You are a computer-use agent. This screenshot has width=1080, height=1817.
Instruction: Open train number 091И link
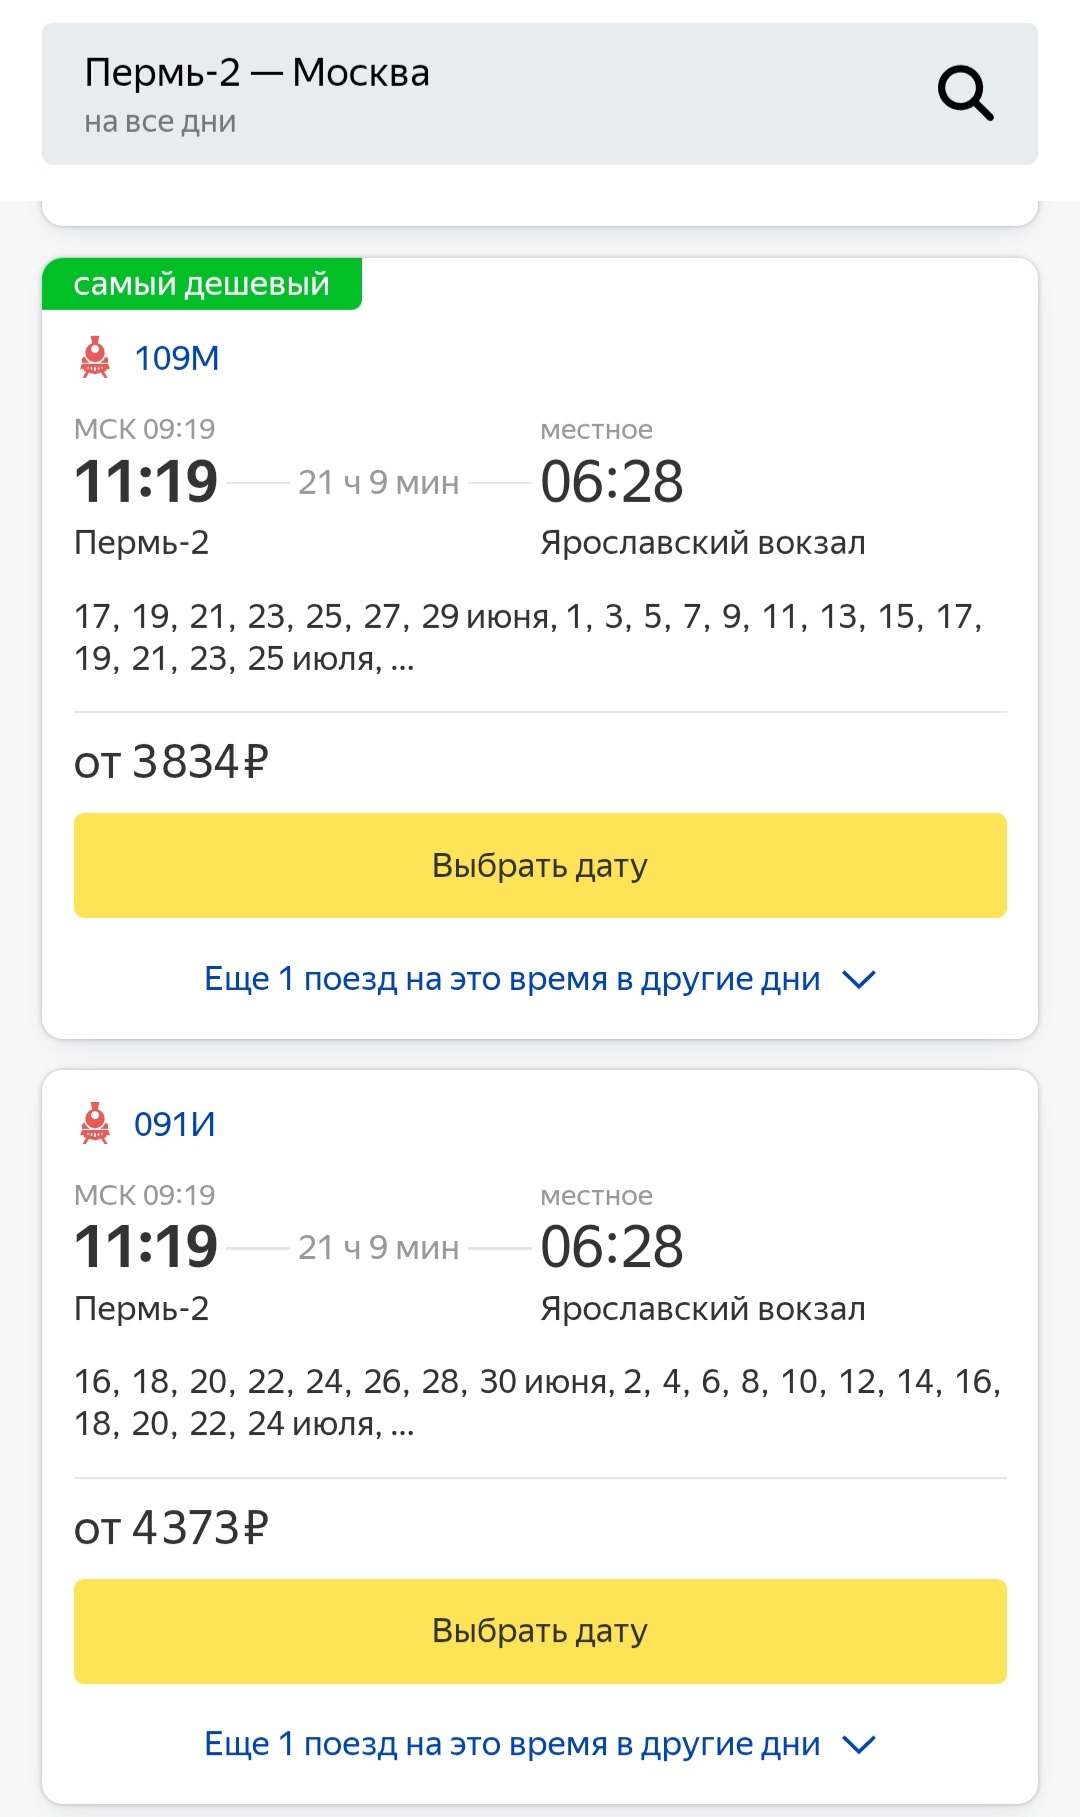[175, 1124]
